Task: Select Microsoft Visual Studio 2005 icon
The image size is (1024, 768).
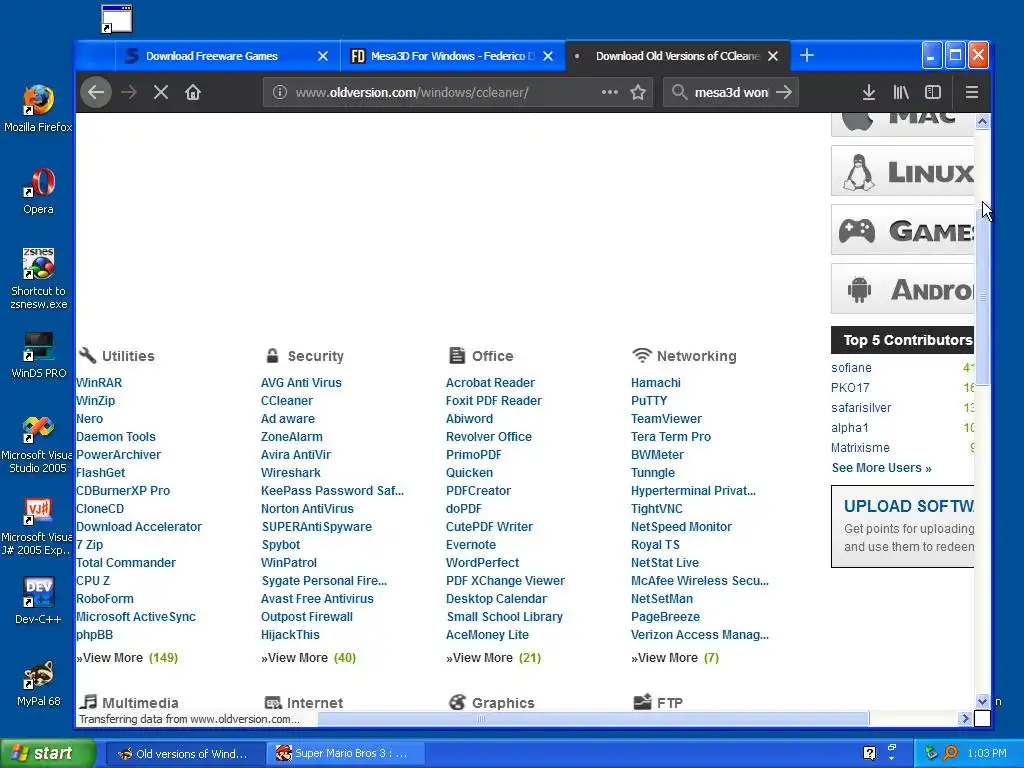Action: click(x=37, y=445)
